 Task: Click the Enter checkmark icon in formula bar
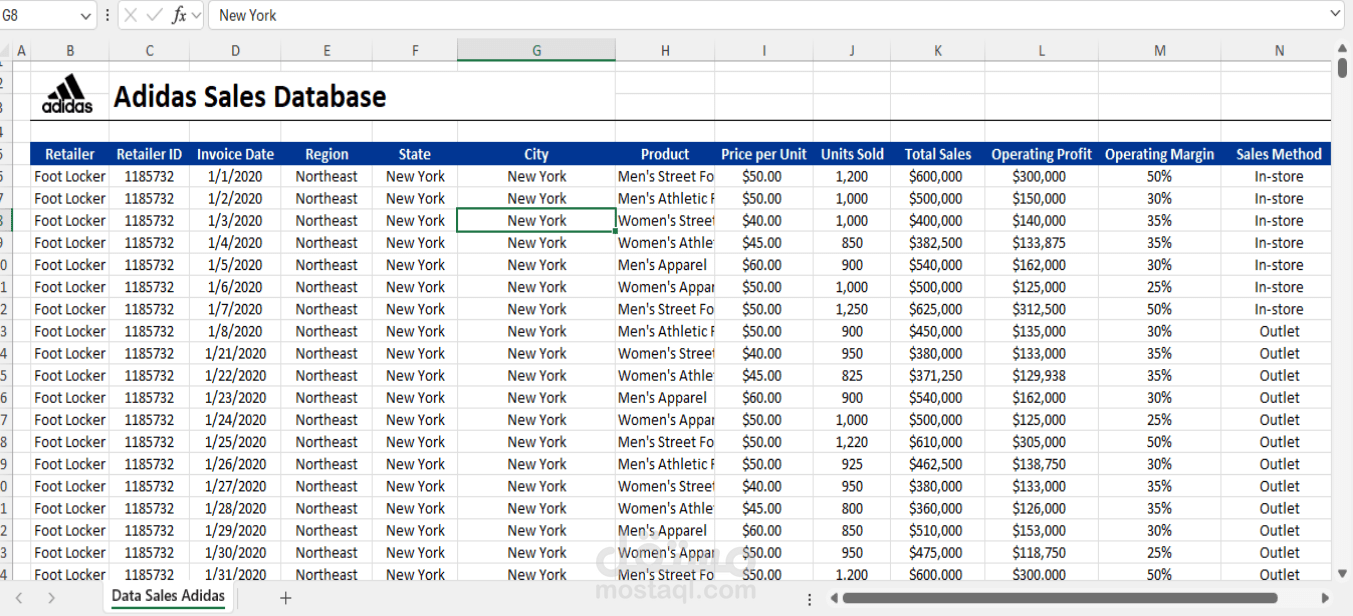point(154,15)
